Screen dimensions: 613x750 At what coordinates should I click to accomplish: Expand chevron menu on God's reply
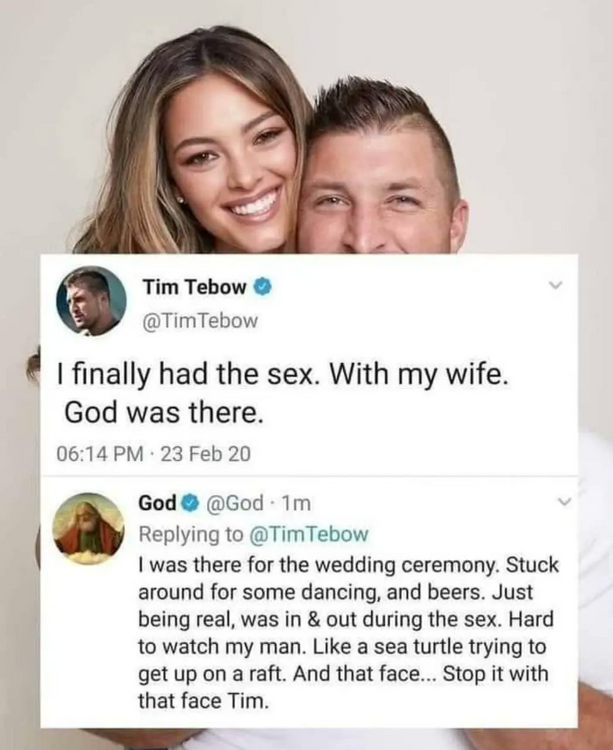565,502
